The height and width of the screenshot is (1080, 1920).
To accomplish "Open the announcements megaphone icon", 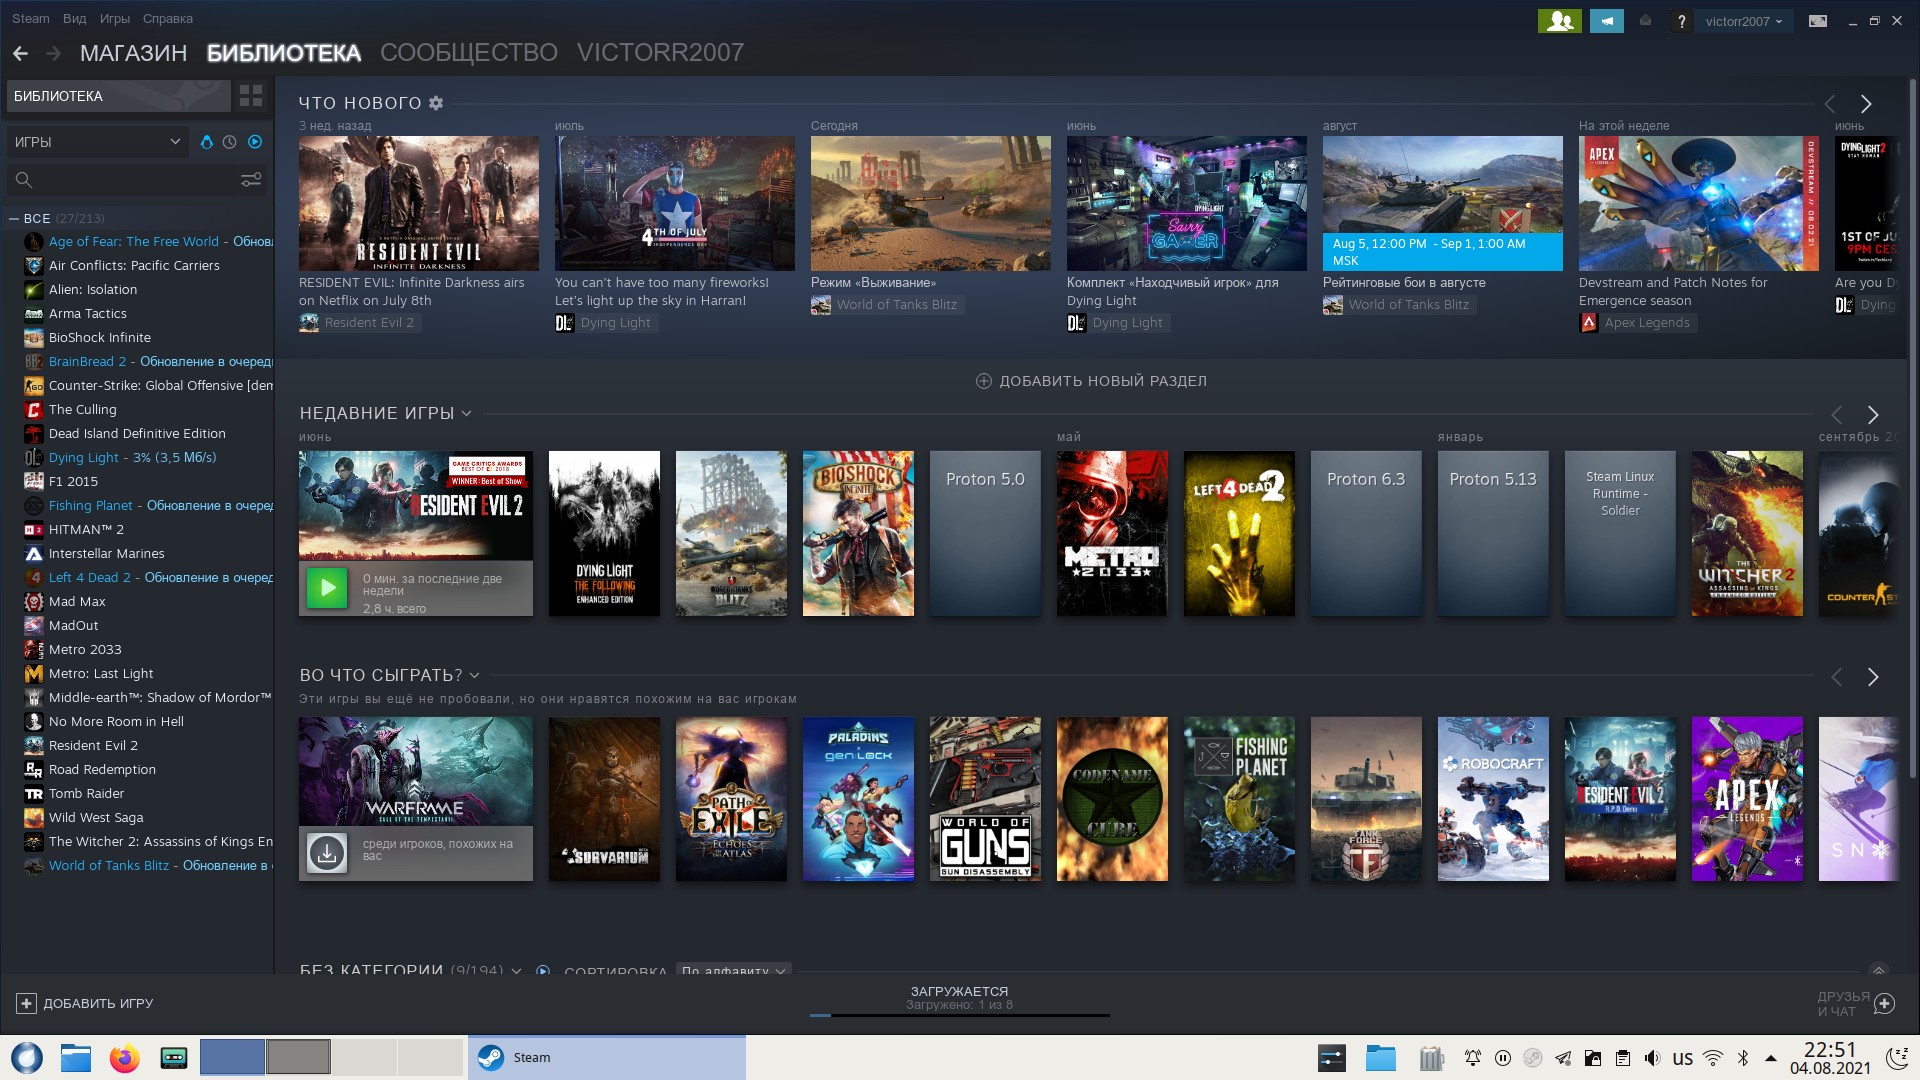I will pyautogui.click(x=1607, y=21).
